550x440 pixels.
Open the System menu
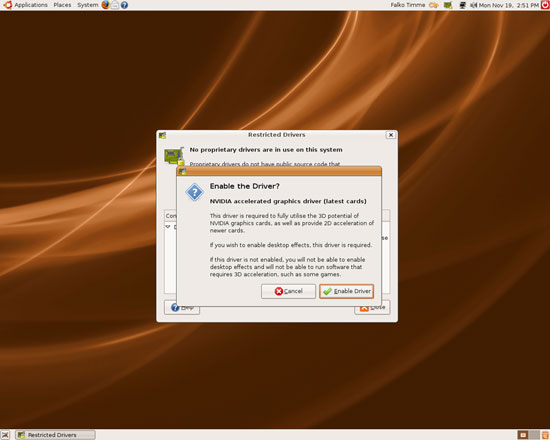pyautogui.click(x=88, y=5)
